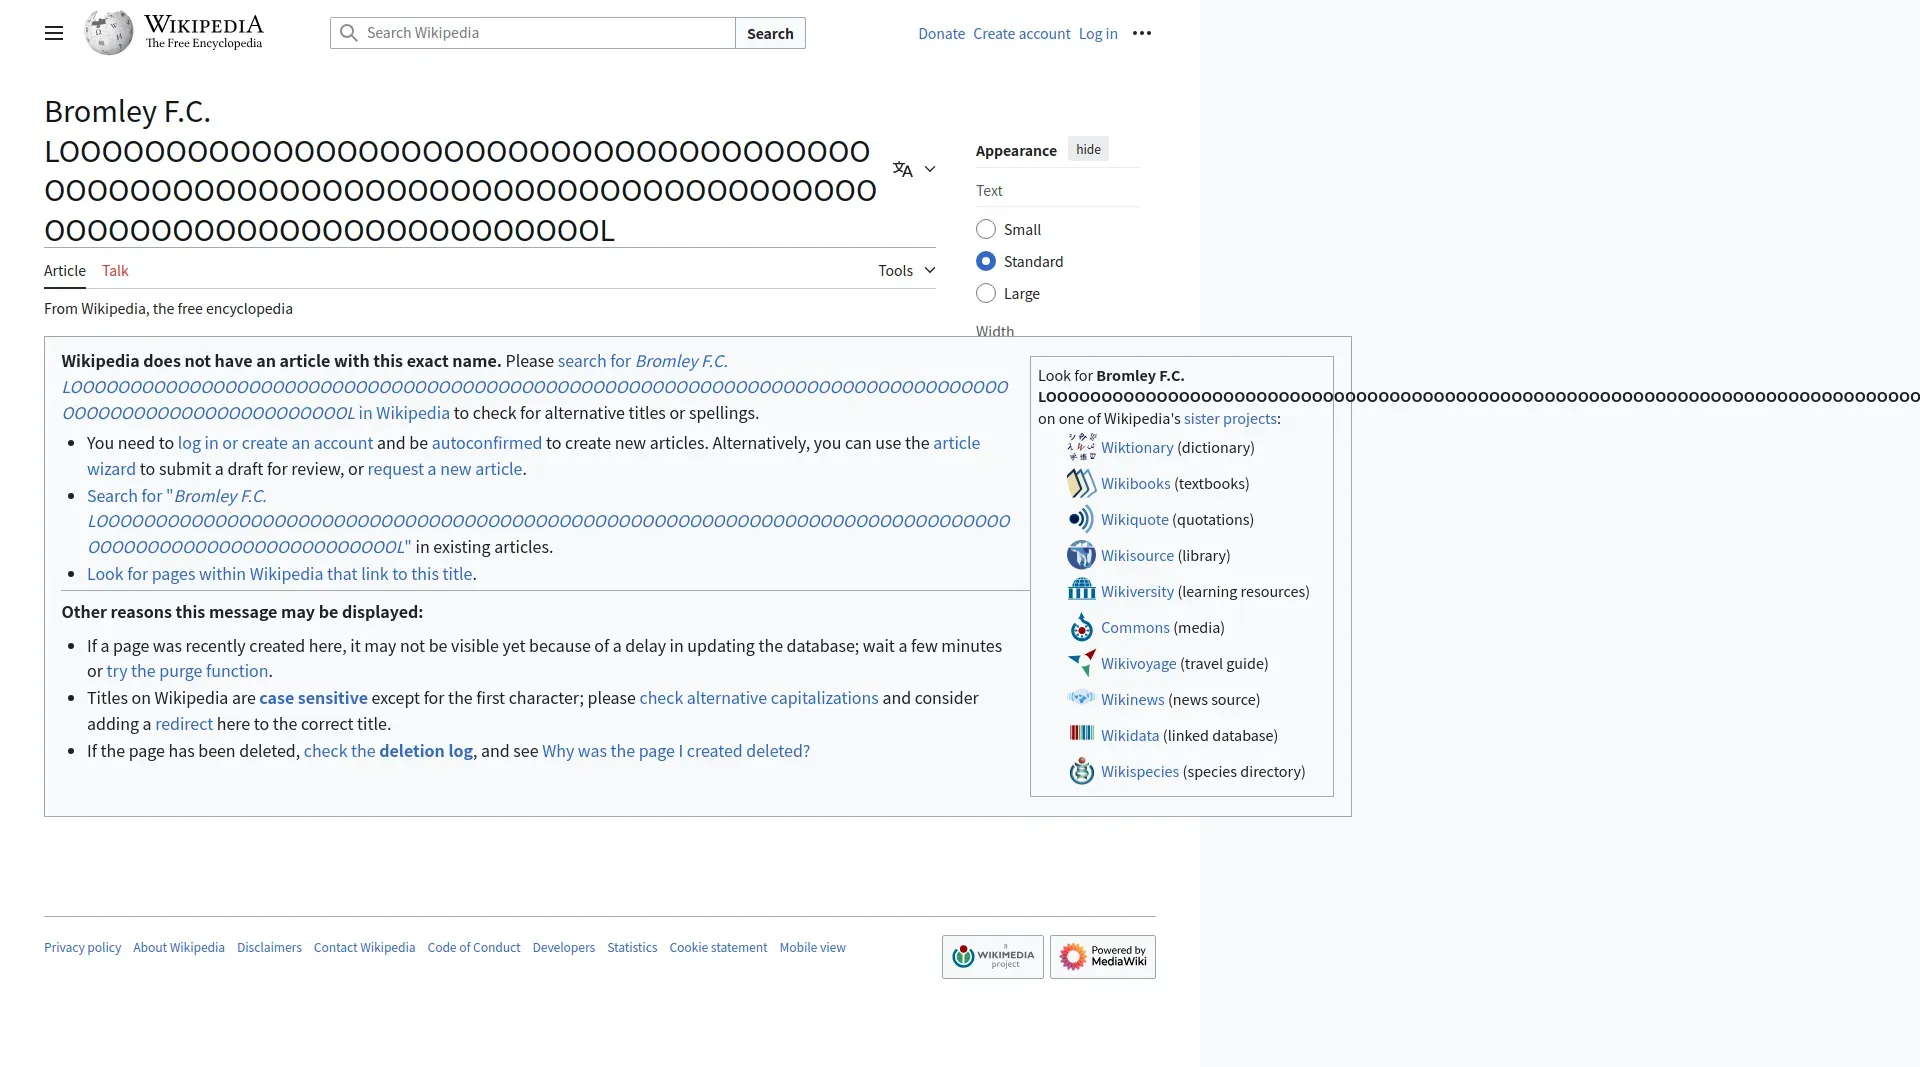Click check alternative capitalizations link

759,697
